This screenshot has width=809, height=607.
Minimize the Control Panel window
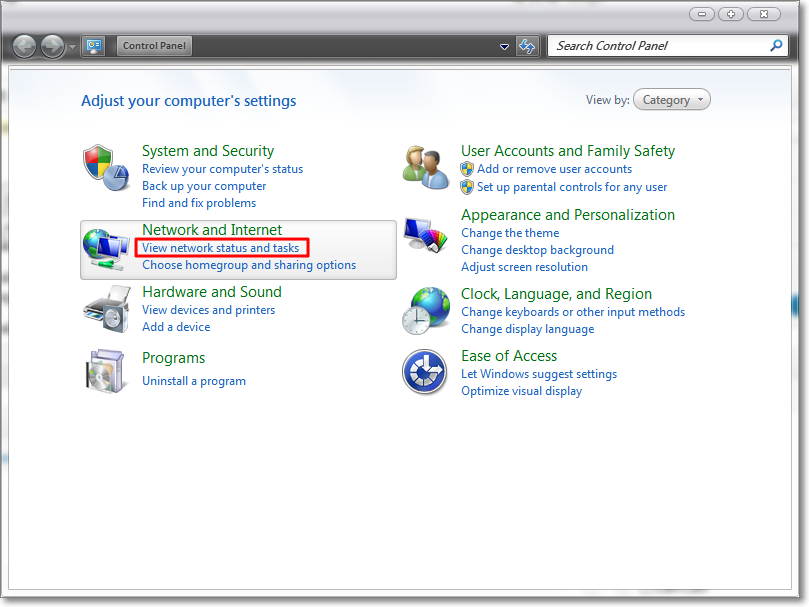point(702,14)
